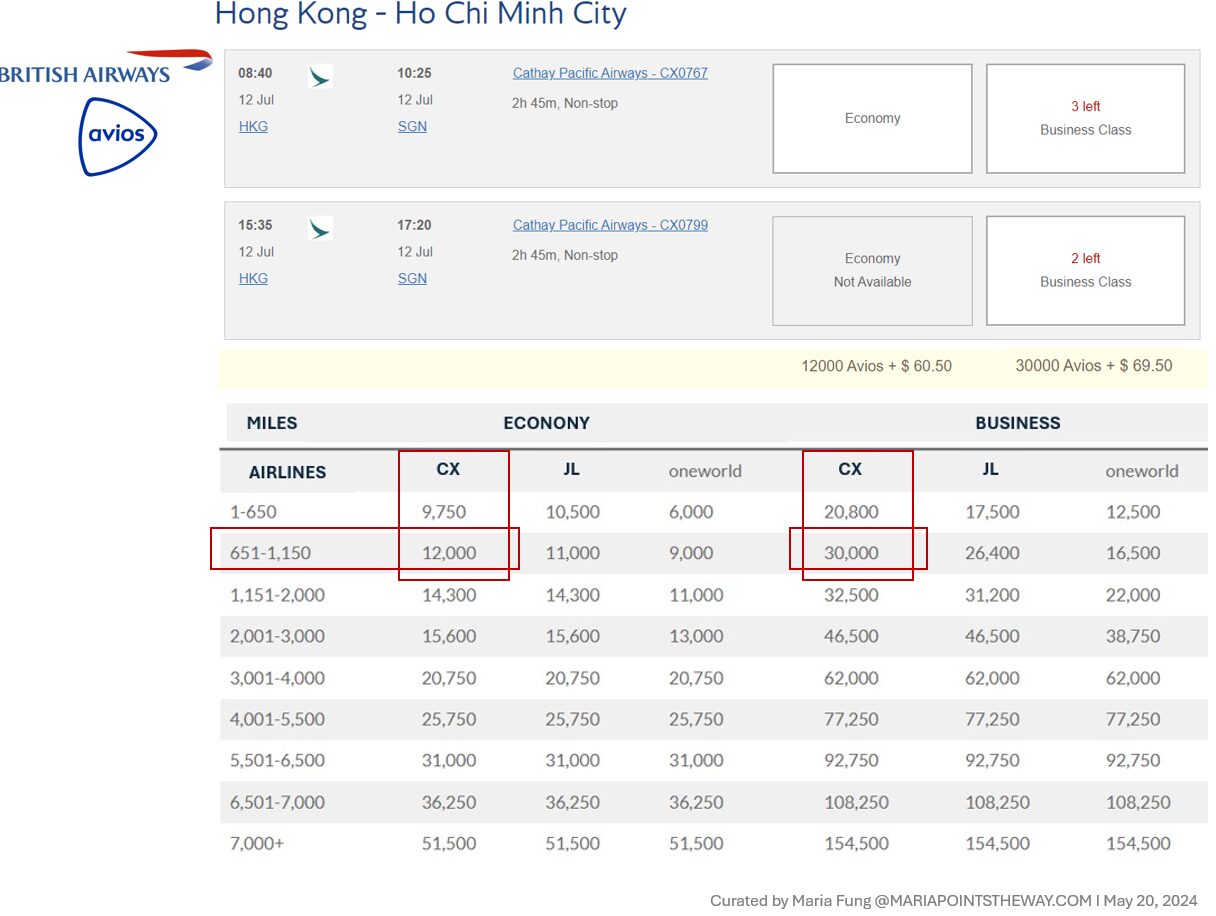
Task: Click the 13,000 economy oneworld value
Action: (696, 636)
